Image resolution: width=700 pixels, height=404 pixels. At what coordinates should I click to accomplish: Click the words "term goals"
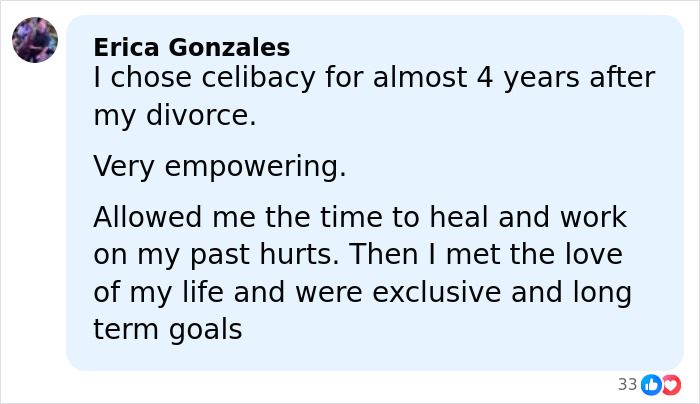pos(168,329)
